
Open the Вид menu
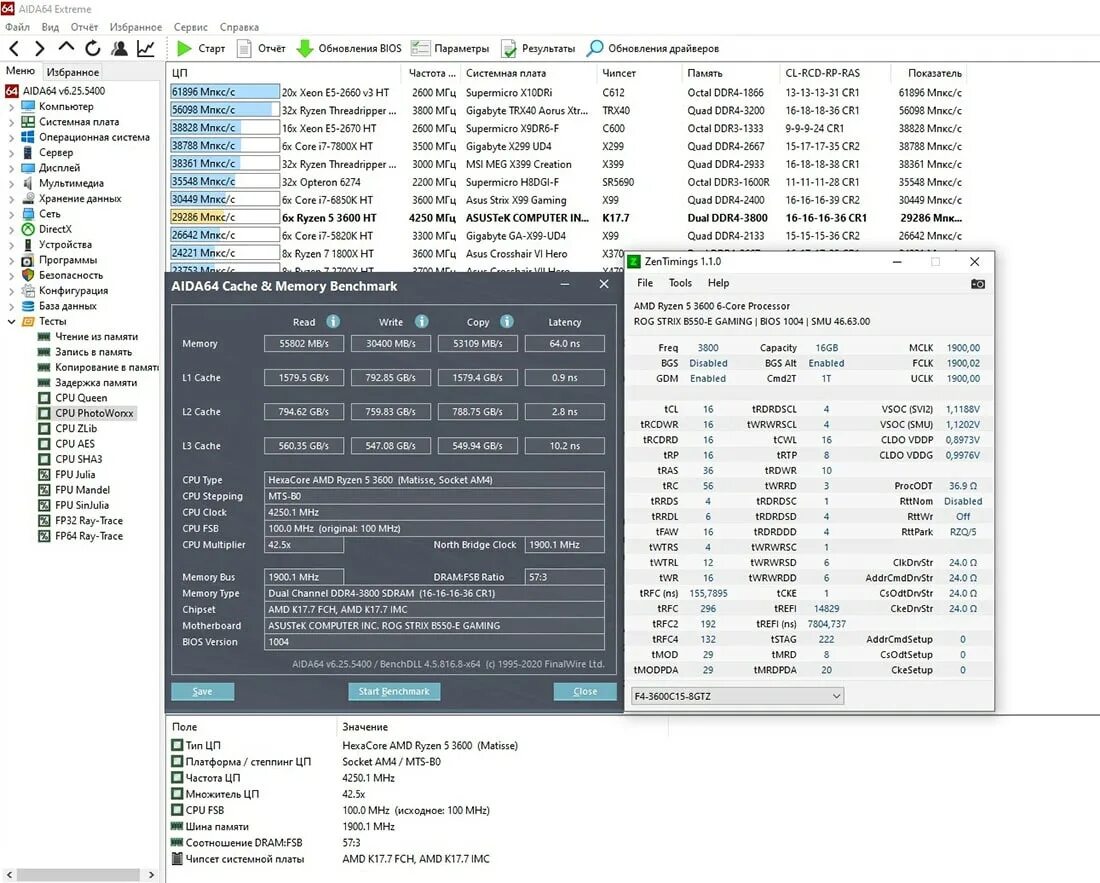click(x=50, y=27)
